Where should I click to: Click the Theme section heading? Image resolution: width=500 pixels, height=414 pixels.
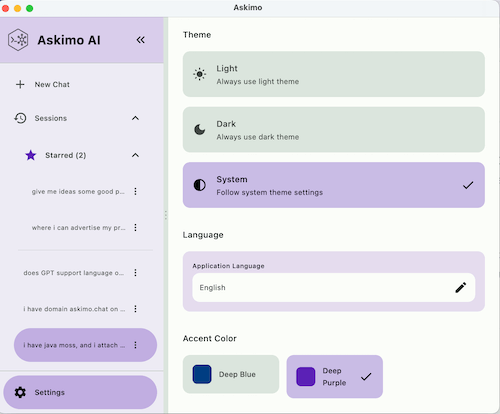tap(197, 35)
